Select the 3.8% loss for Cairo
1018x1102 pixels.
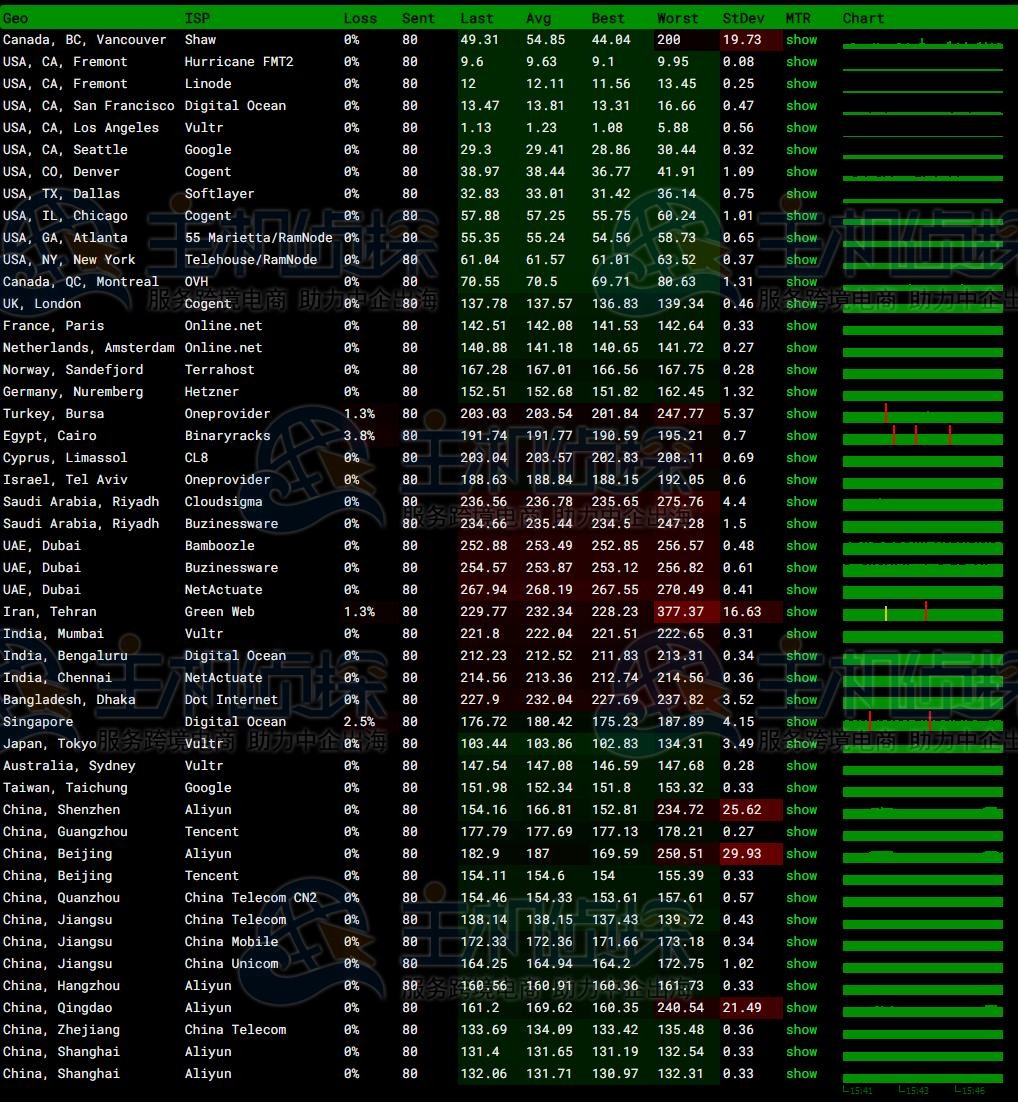pyautogui.click(x=359, y=436)
